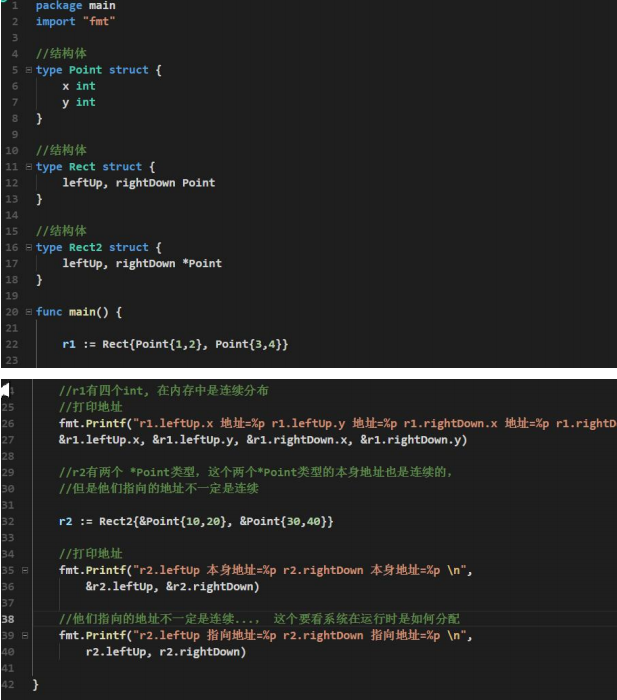Click line number 32 in gutter
Screen dimensions: 617x700
[8, 521]
